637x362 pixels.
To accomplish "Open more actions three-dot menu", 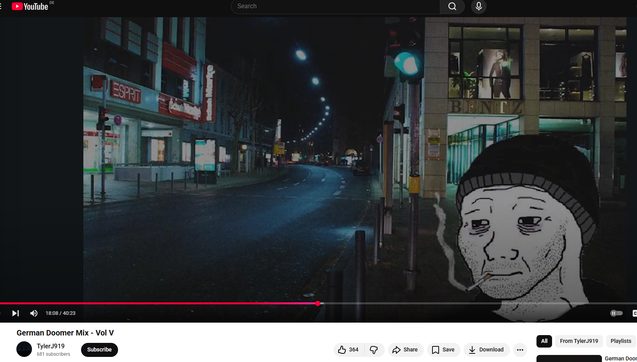I will tap(520, 350).
